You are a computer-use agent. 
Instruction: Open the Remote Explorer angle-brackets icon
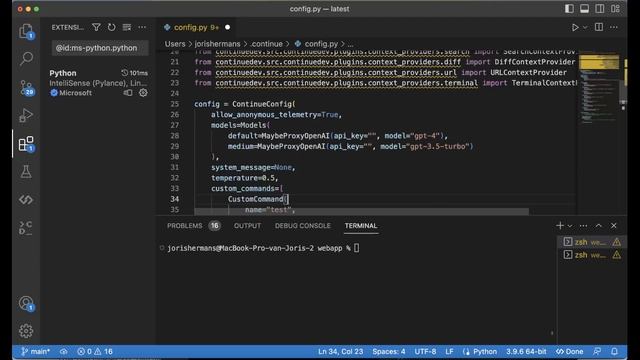click(x=26, y=200)
